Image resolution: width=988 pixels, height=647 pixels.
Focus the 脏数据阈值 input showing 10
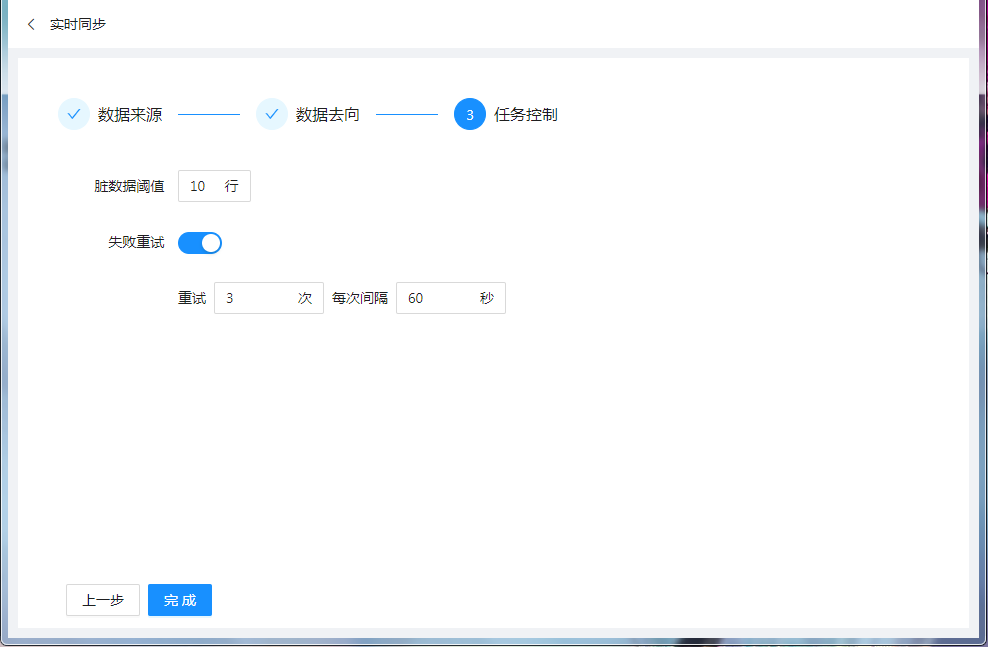click(203, 186)
